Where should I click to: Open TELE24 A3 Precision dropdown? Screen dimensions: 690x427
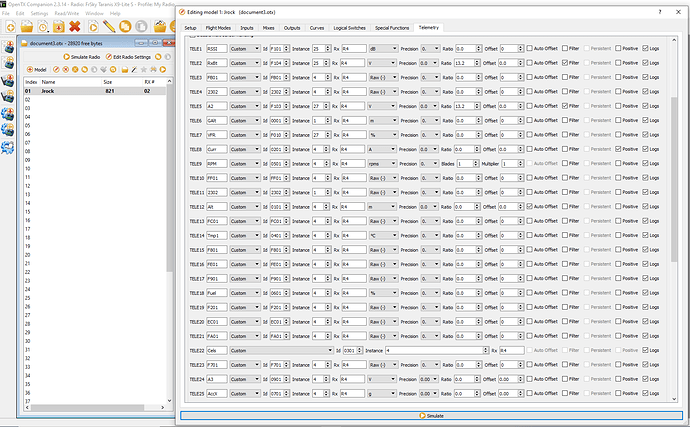coord(428,379)
